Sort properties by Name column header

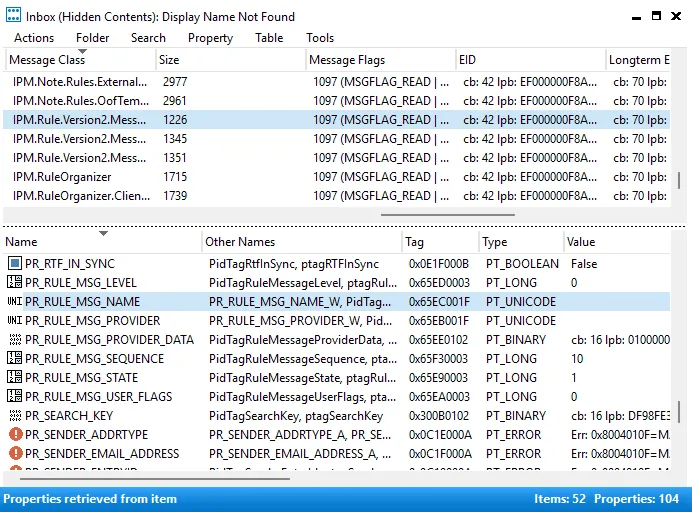point(102,242)
